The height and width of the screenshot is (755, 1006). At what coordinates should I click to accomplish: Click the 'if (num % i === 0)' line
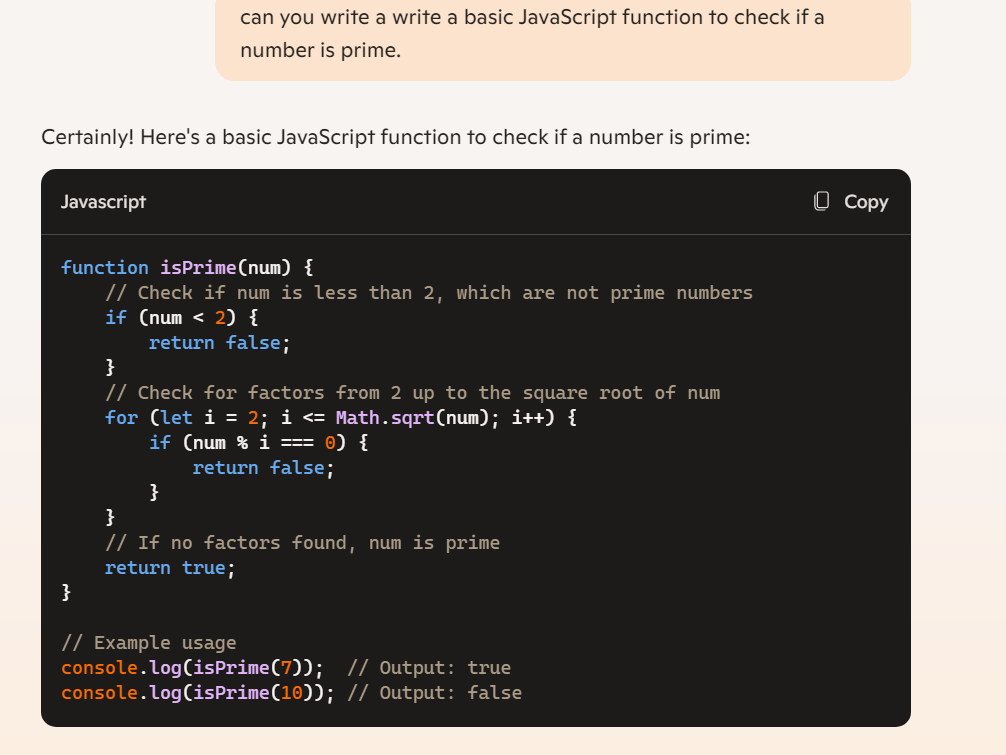pyautogui.click(x=258, y=442)
